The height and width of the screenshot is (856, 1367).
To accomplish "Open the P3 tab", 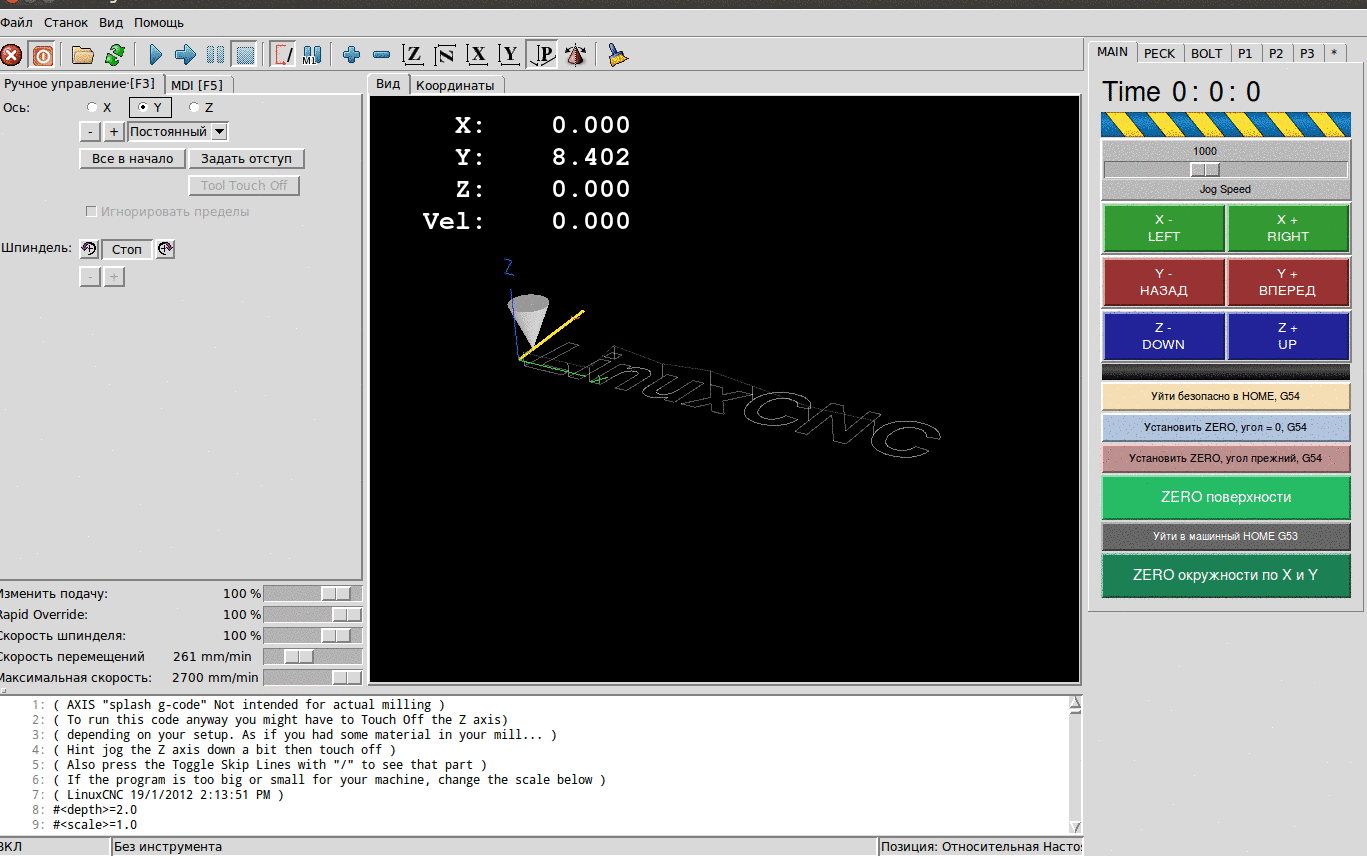I will (1307, 53).
